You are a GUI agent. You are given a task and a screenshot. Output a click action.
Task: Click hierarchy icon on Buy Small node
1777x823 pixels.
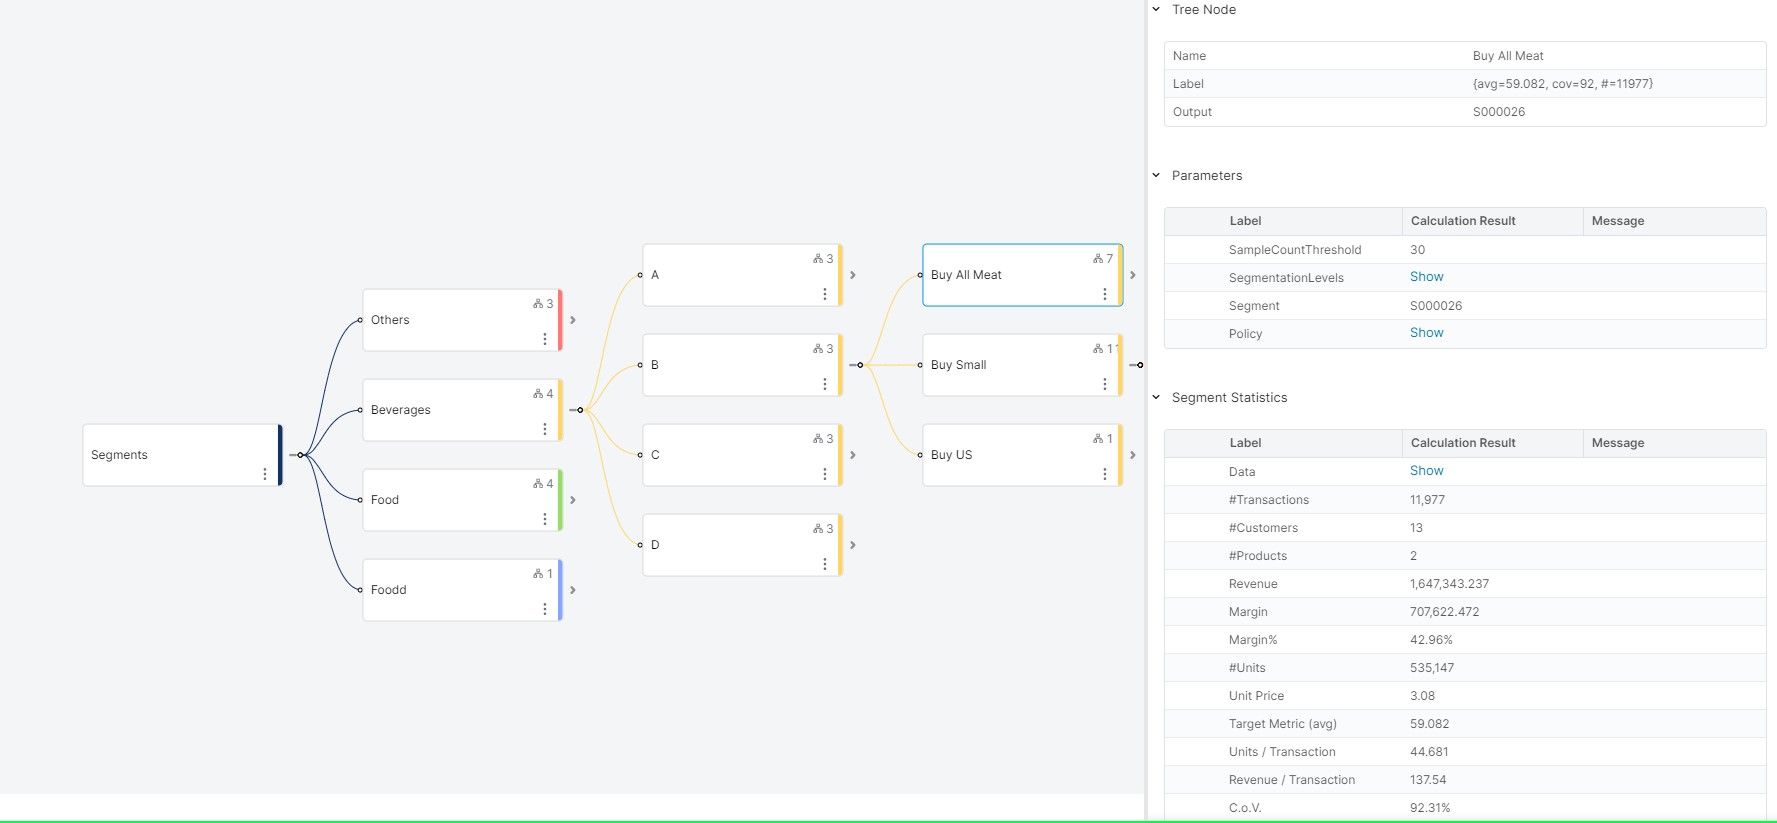1098,349
